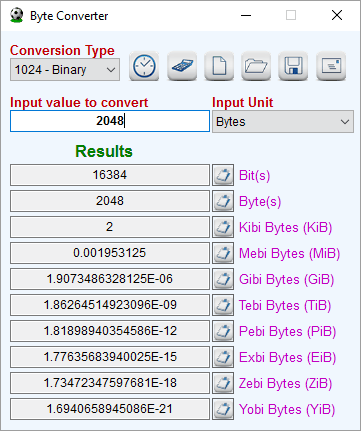361x431 pixels.
Task: Expand the Input Unit Bytes dropdown
Action: [283, 122]
